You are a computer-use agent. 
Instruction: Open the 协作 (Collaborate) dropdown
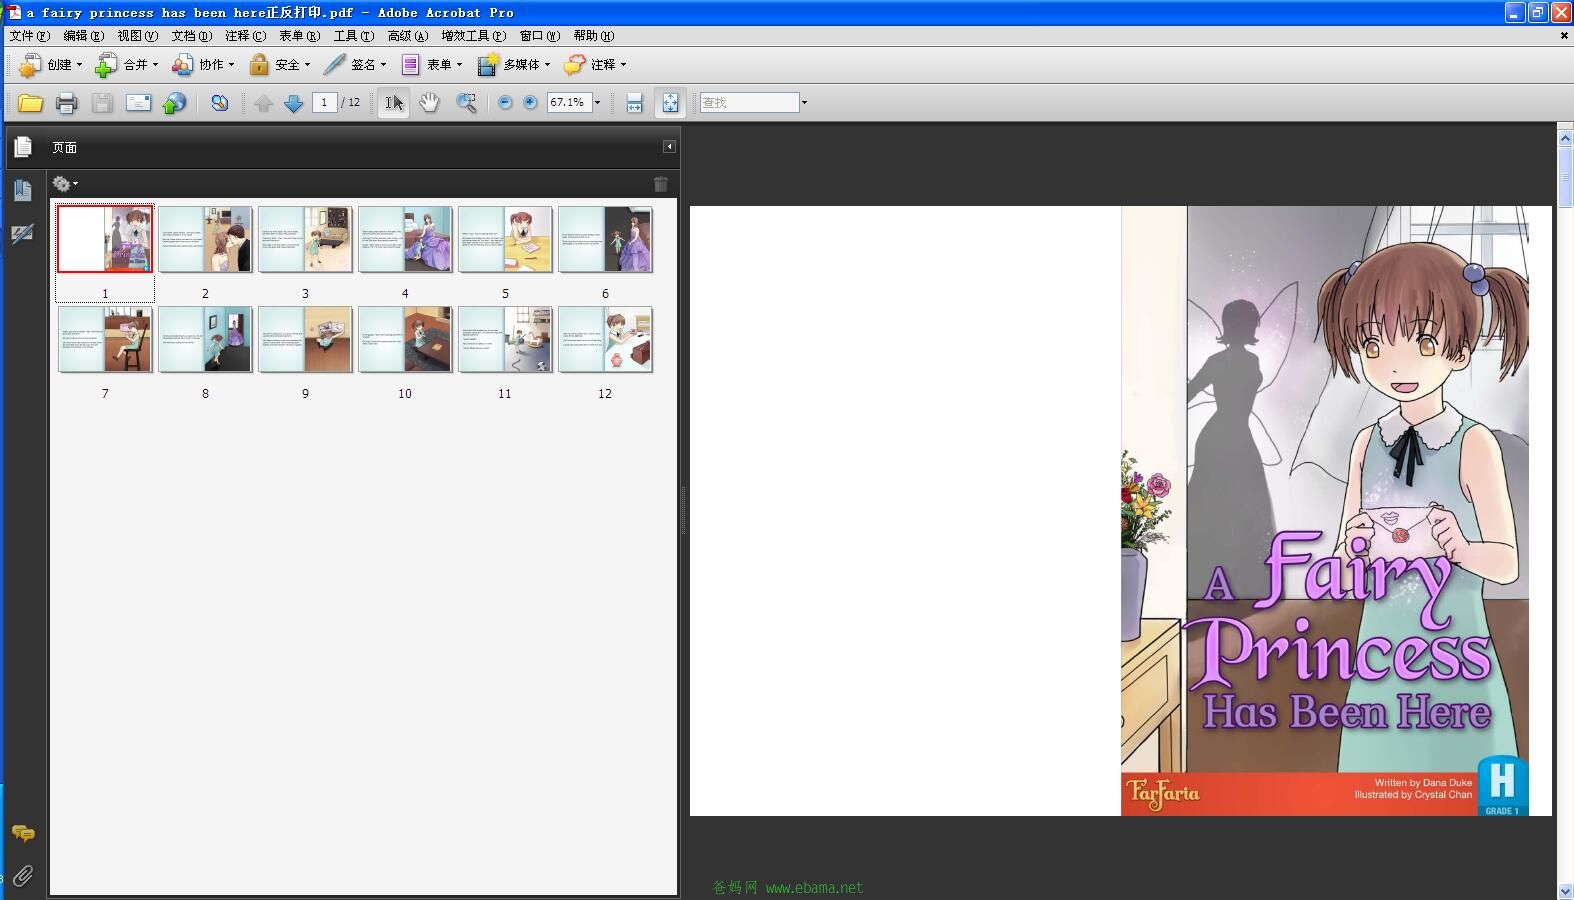click(203, 65)
